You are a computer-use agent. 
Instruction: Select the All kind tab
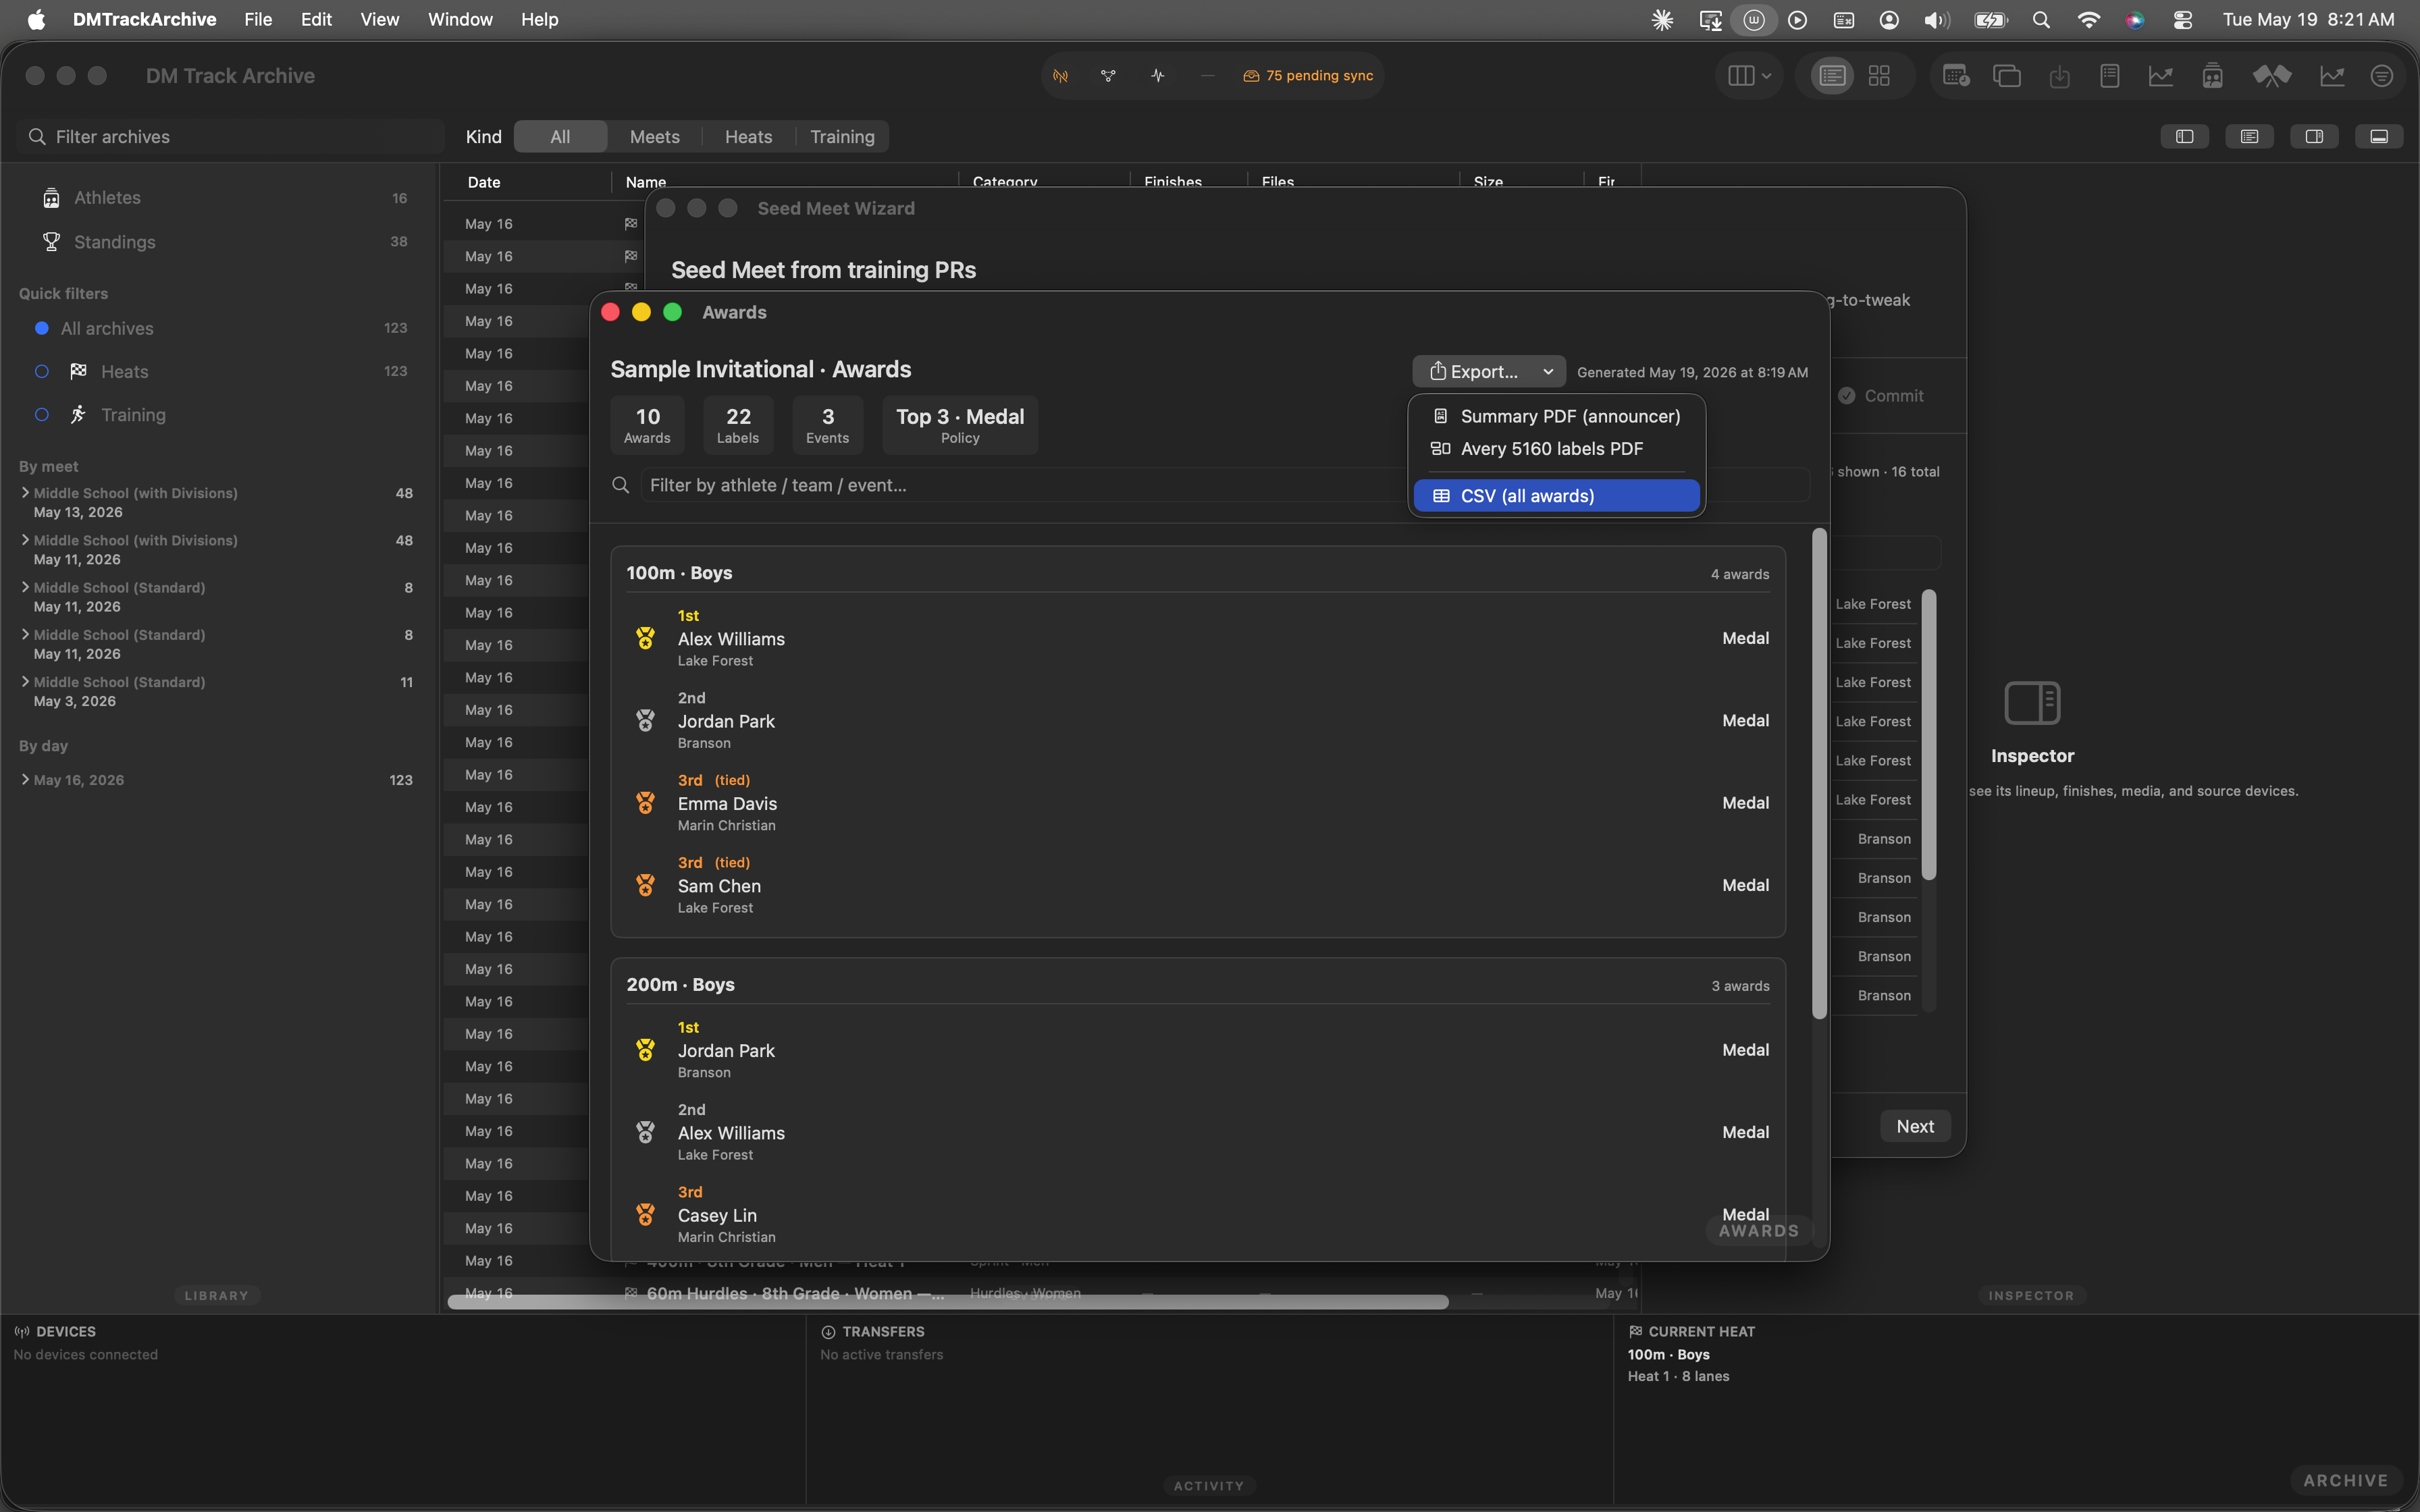click(x=560, y=137)
